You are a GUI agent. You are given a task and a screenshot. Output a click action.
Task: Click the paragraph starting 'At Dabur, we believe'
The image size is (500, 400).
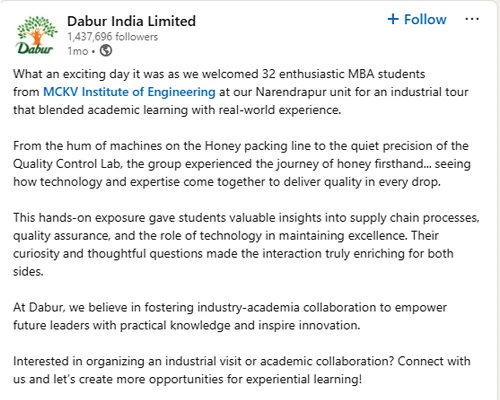[230, 316]
